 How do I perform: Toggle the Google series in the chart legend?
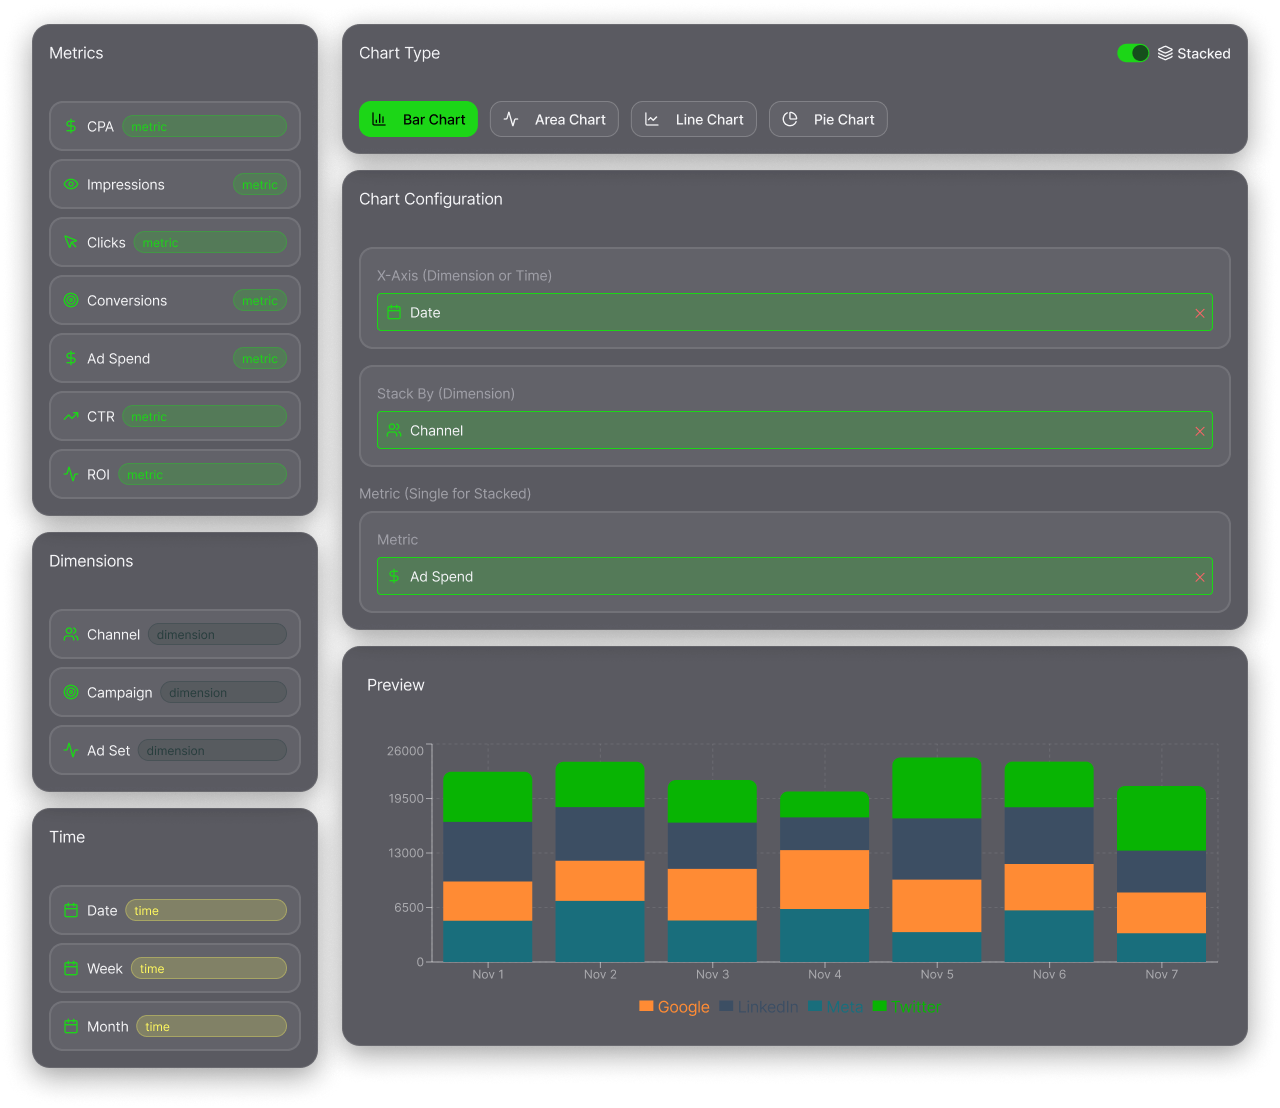click(x=674, y=1007)
